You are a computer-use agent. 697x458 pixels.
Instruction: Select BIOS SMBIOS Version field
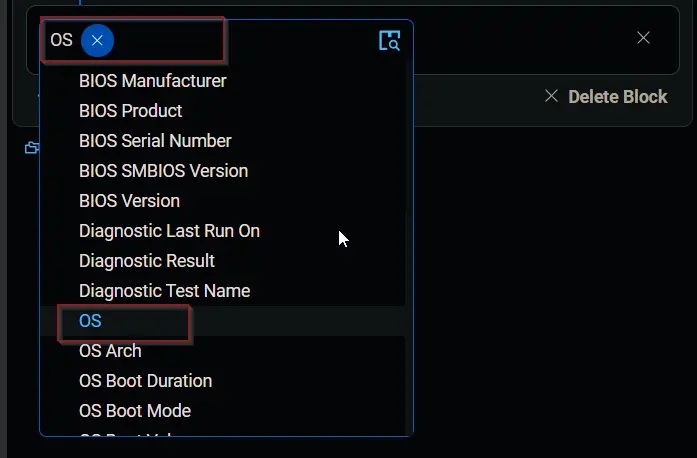coord(163,171)
